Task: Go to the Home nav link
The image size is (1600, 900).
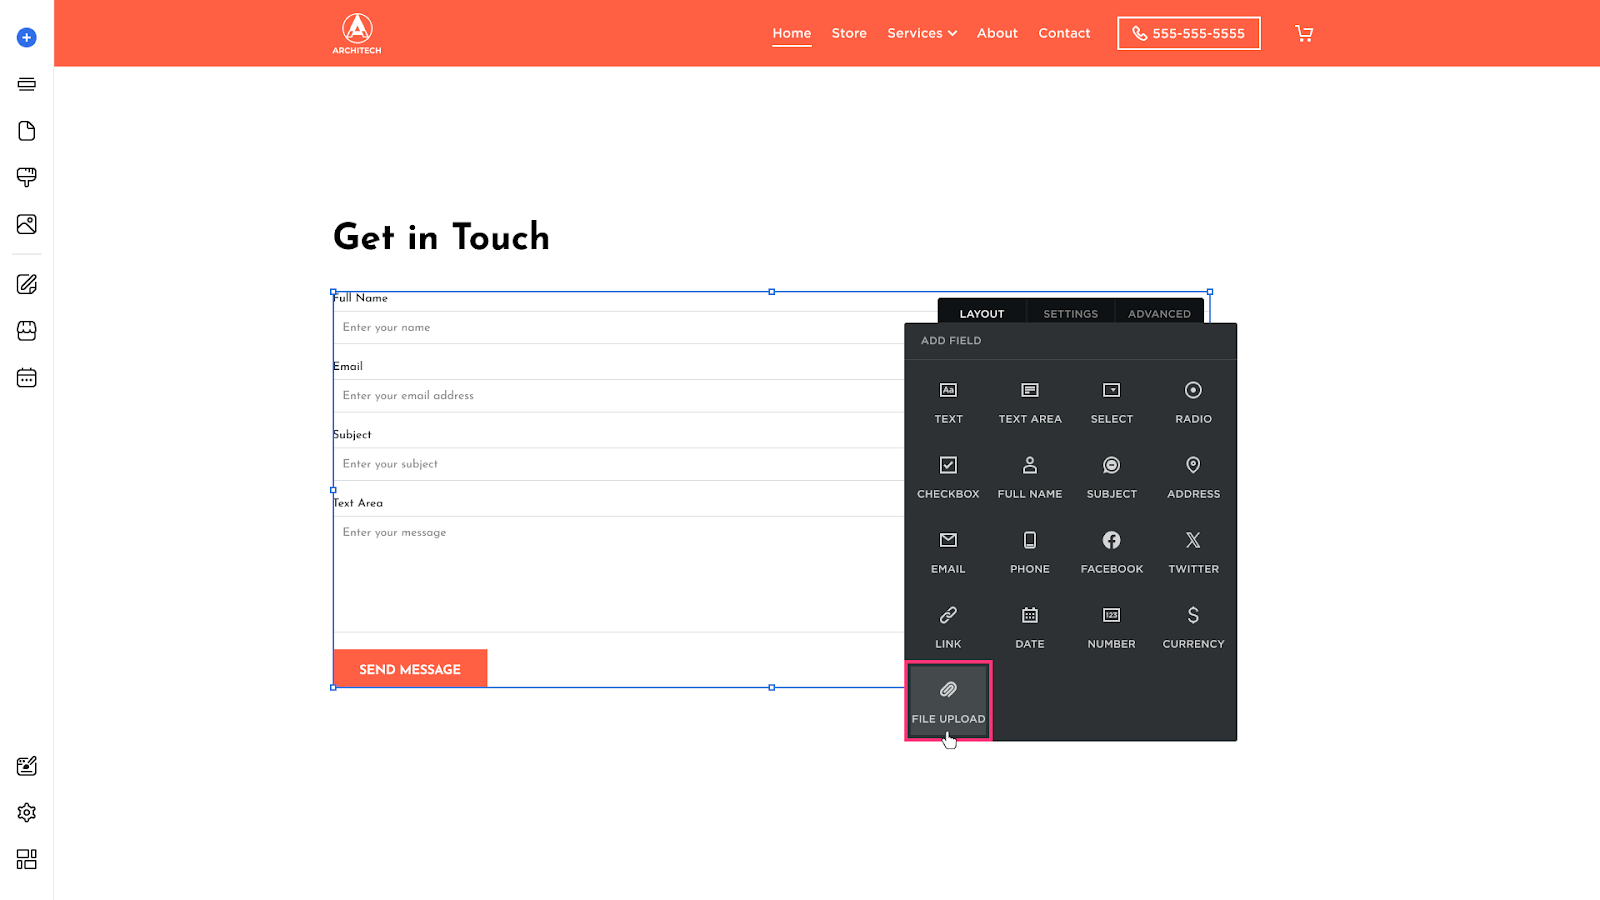Action: [x=791, y=33]
